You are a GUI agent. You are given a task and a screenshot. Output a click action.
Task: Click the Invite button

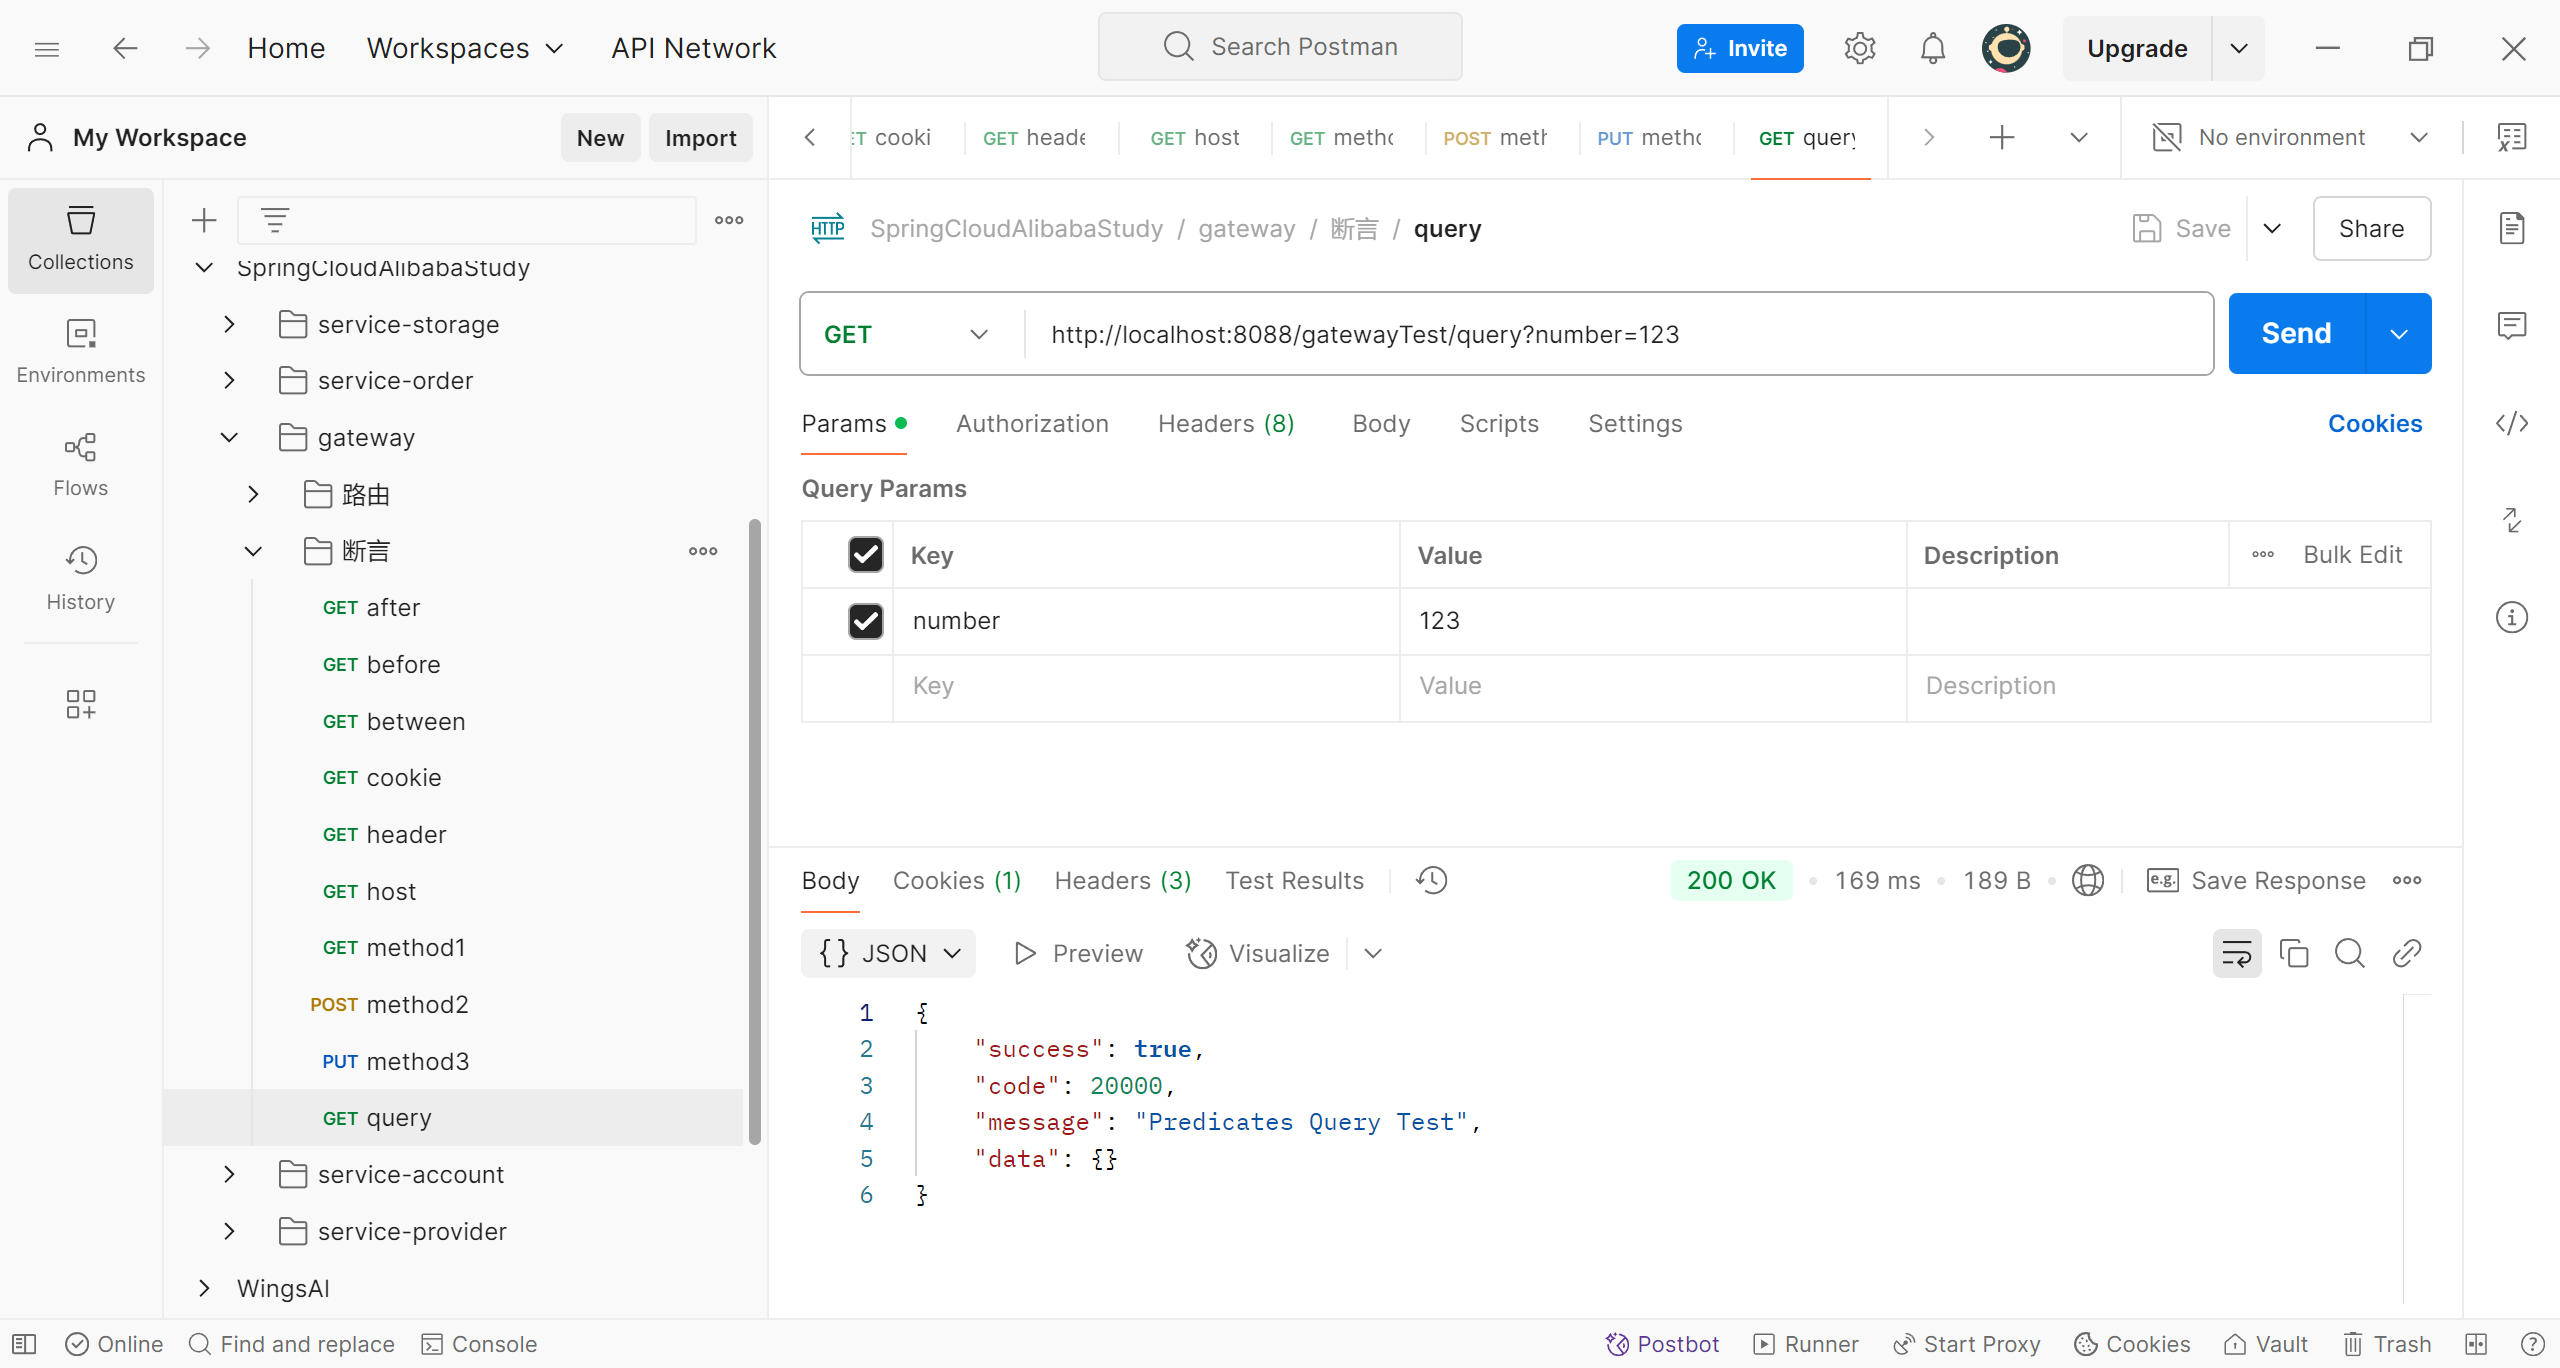(x=1740, y=48)
